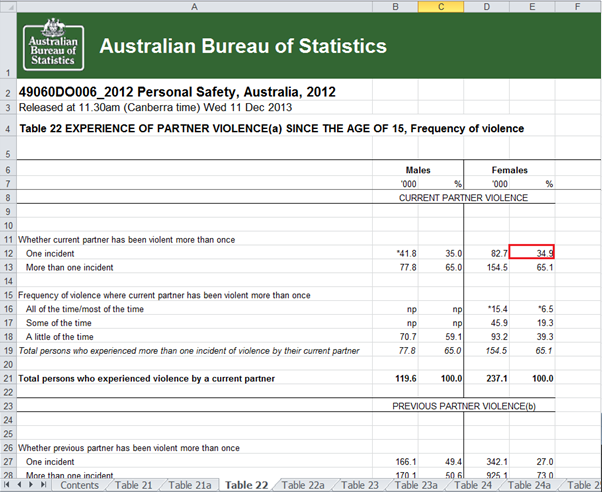Click the 'Australian Bureau of Statistics' banner title

pyautogui.click(x=243, y=46)
